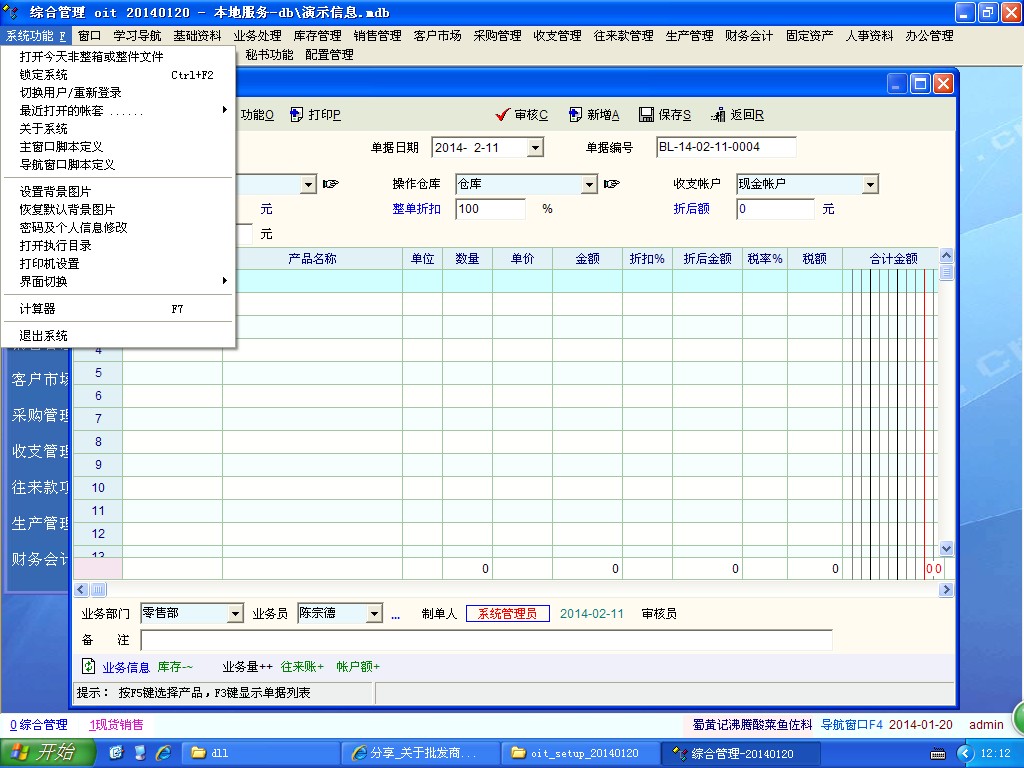This screenshot has height=768, width=1024.
Task: Click the green refresh icon beside 业务信息
Action: [x=89, y=666]
